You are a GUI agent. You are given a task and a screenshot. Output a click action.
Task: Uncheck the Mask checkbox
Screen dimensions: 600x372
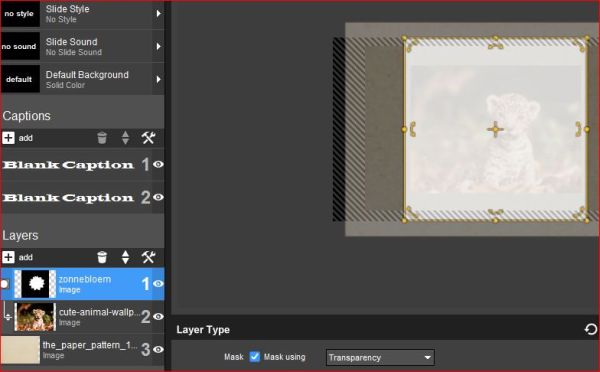click(254, 357)
